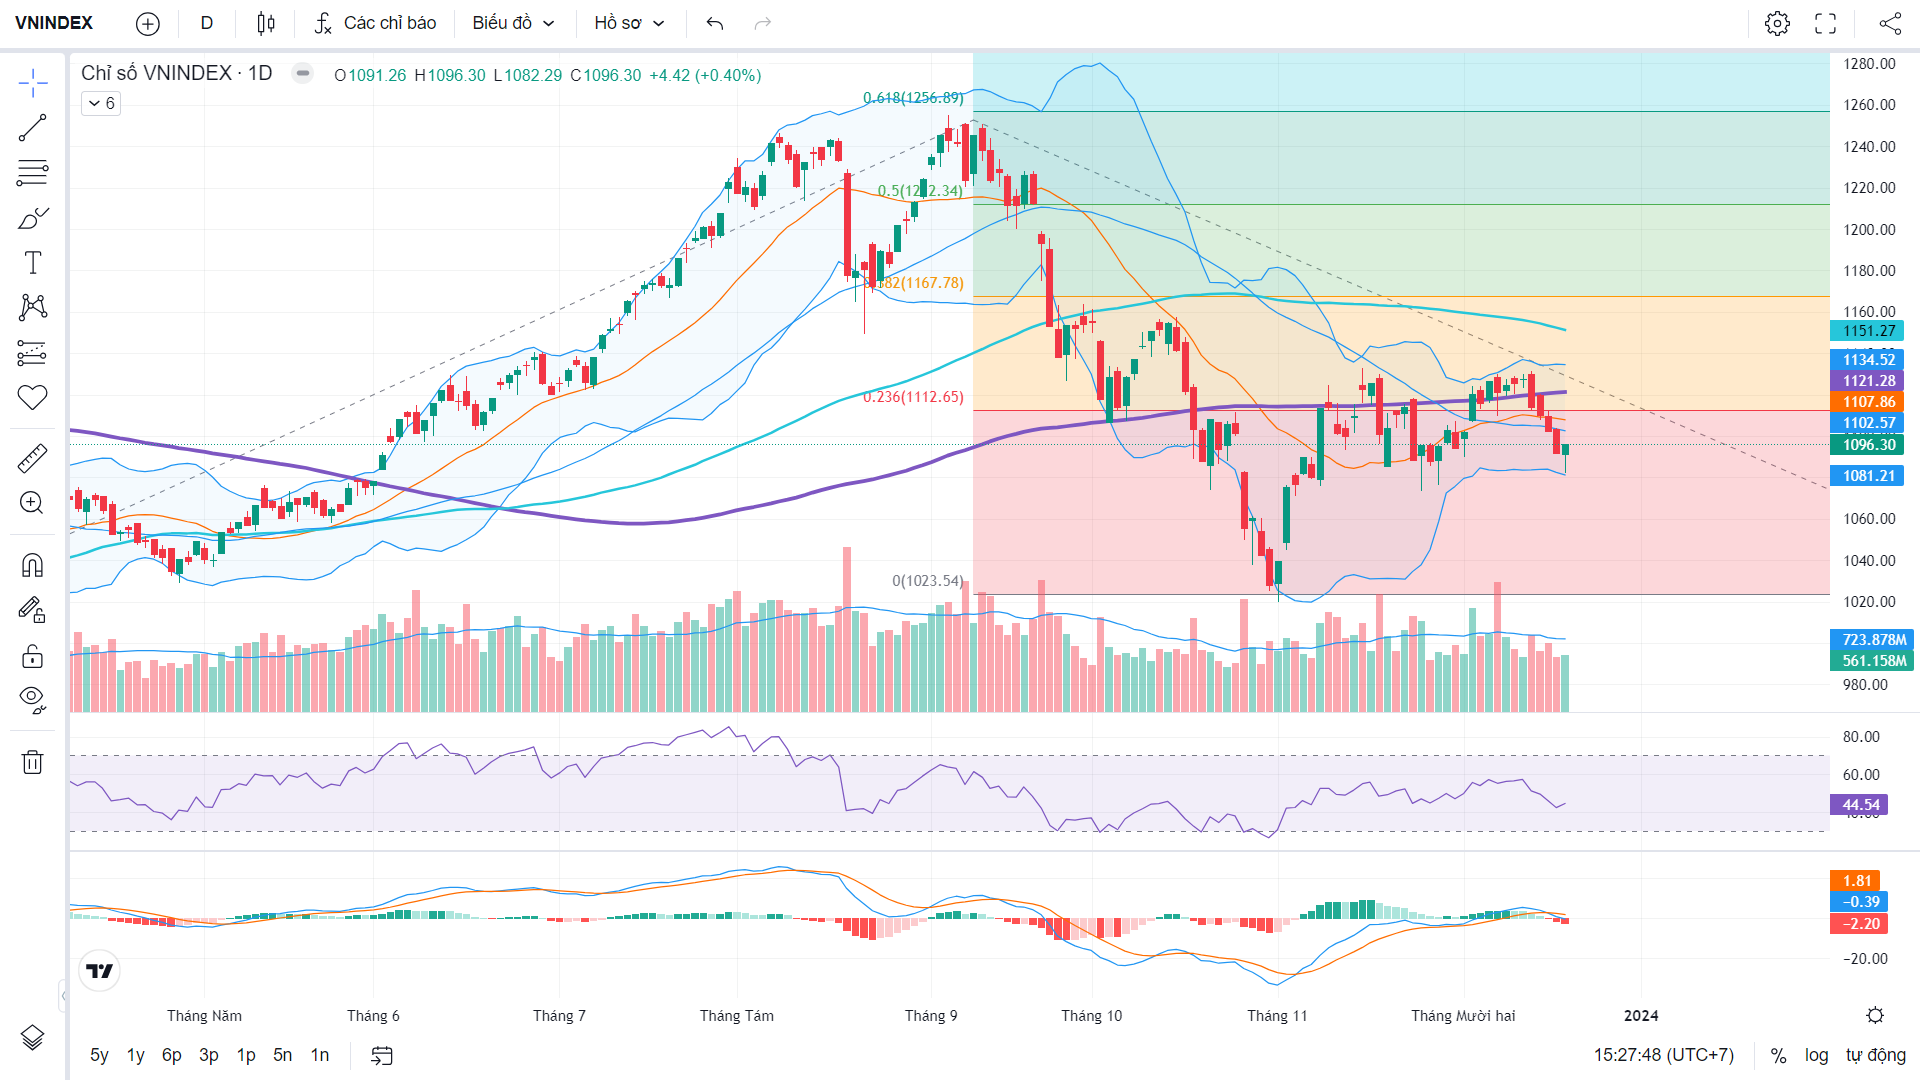The height and width of the screenshot is (1080, 1920).
Task: Open the object tree layers icon
Action: click(32, 1038)
